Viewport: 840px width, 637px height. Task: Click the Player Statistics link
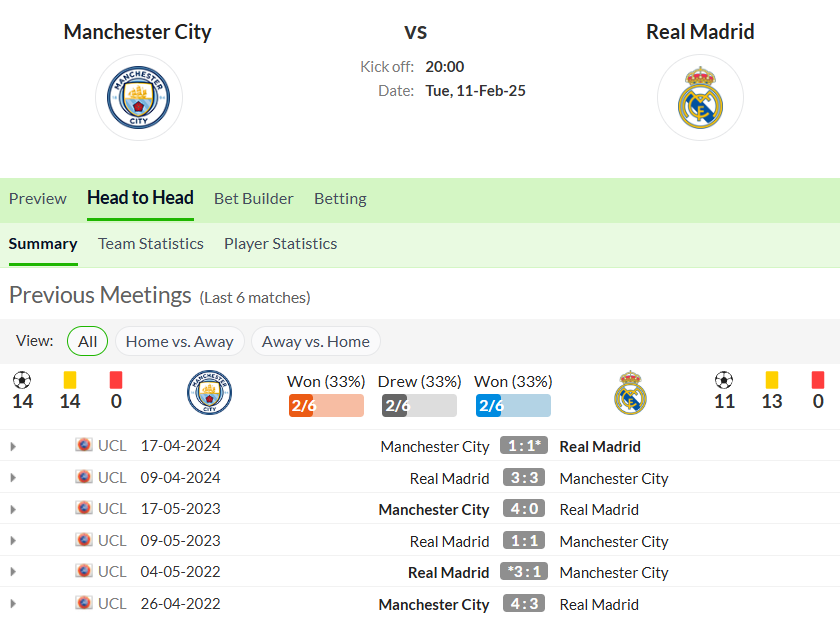click(x=280, y=244)
